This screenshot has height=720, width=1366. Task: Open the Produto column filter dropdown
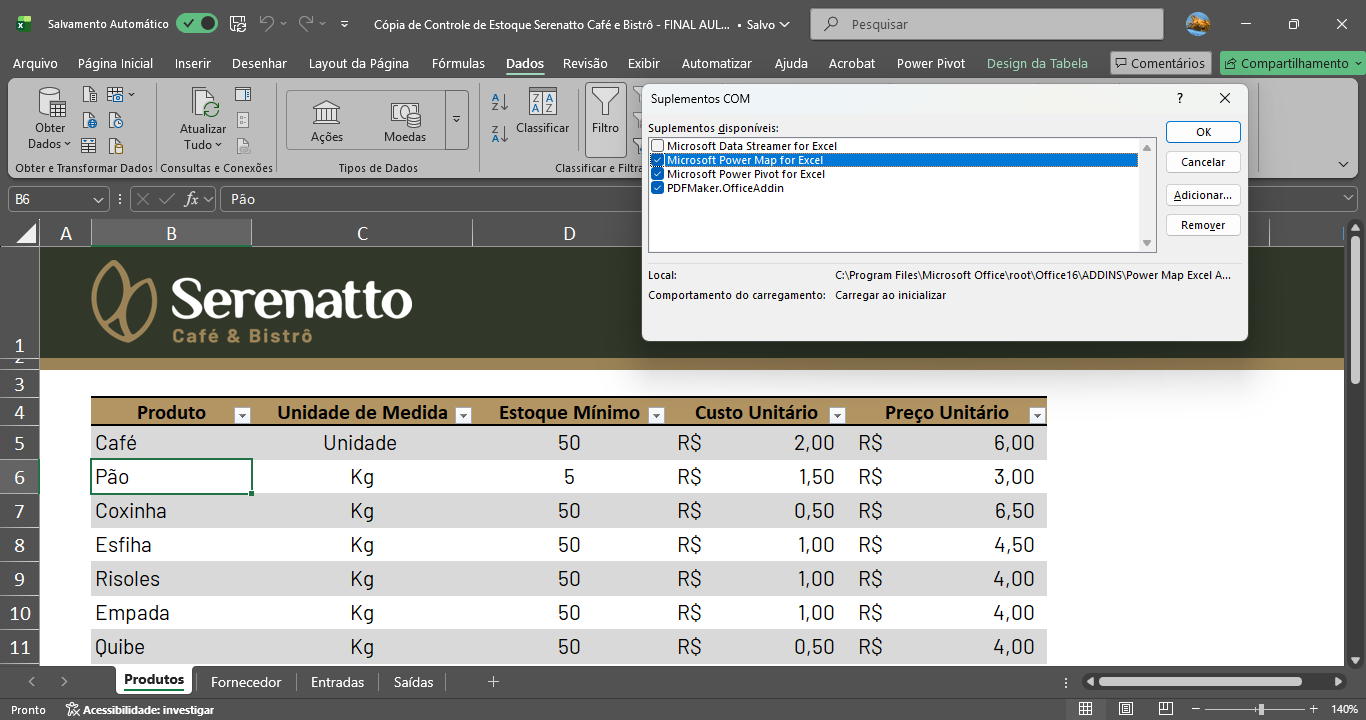click(241, 415)
